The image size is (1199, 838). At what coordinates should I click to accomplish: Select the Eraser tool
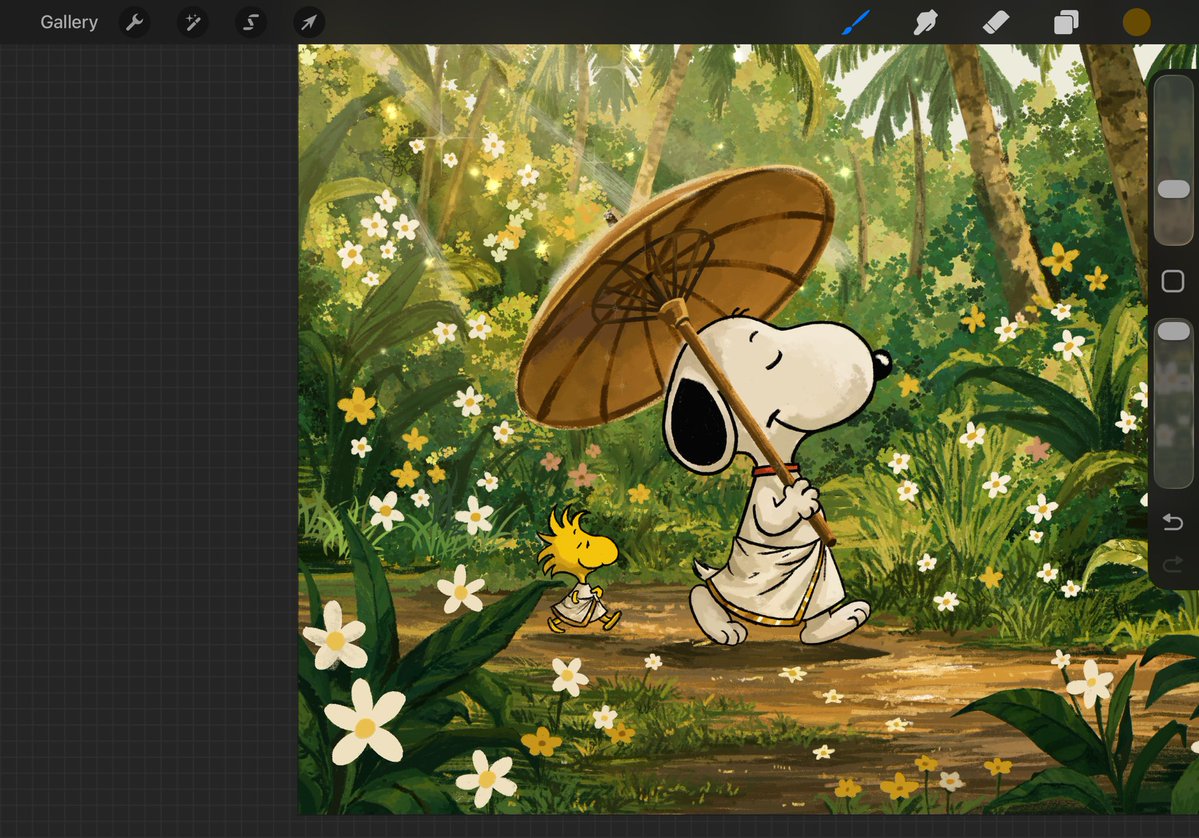pos(996,22)
